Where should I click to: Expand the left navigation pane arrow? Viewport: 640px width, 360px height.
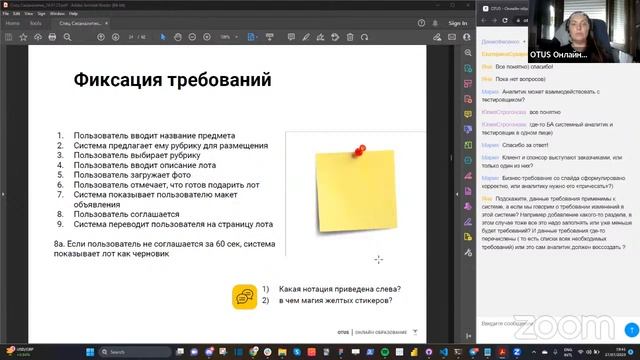pyautogui.click(x=3, y=194)
